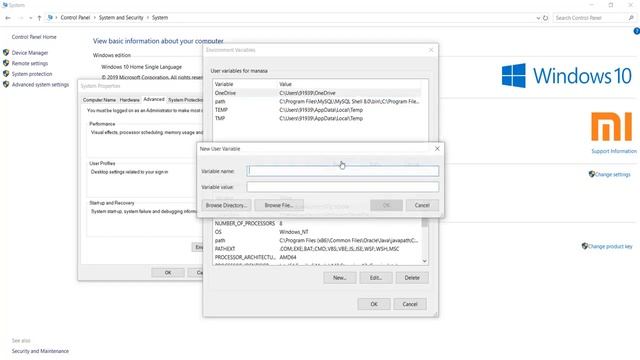Image resolution: width=640 pixels, height=360 pixels.
Task: Go back with the navigation arrow
Action: tap(8, 18)
